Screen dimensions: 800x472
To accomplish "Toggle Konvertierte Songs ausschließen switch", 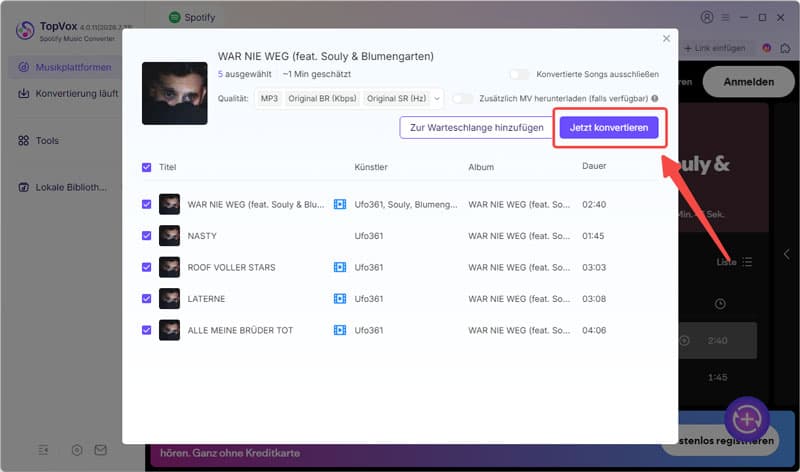I will click(x=519, y=74).
